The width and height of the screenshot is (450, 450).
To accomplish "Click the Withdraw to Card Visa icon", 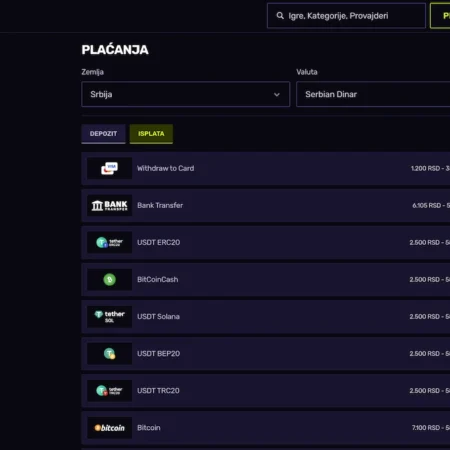I will coord(109,168).
